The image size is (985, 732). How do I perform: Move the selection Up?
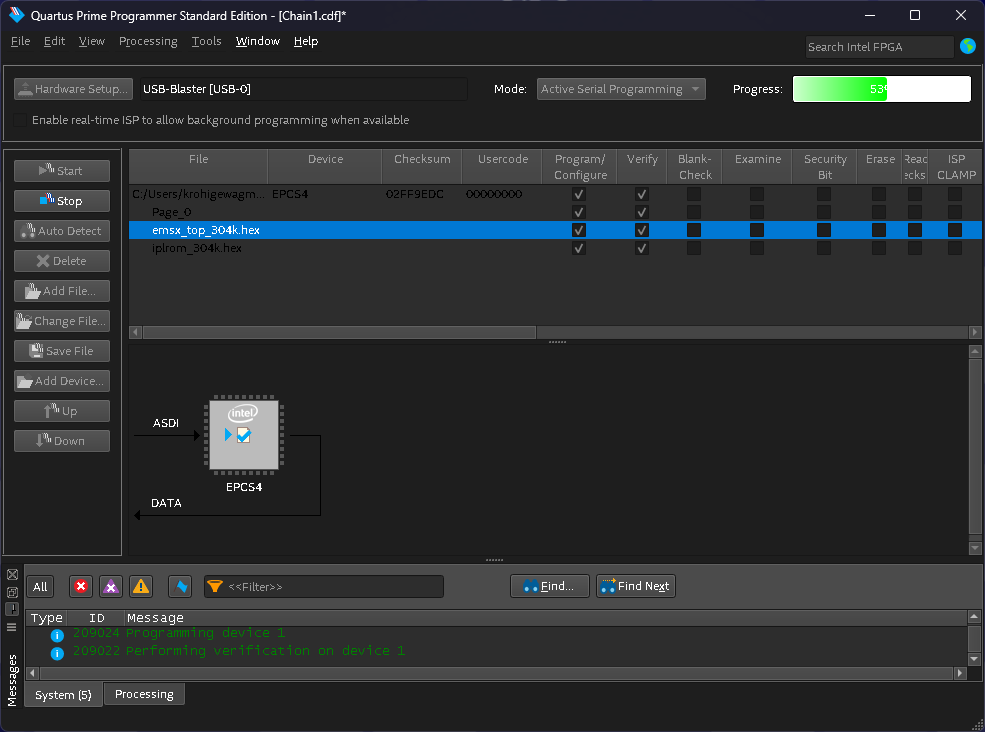pos(62,411)
